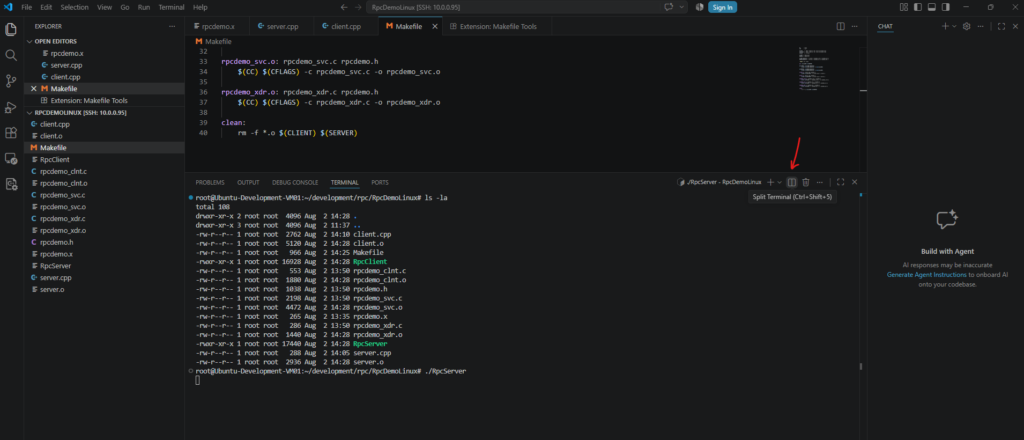Open chat panel more actions ellipsis
The image size is (1024, 440).
pyautogui.click(x=980, y=26)
